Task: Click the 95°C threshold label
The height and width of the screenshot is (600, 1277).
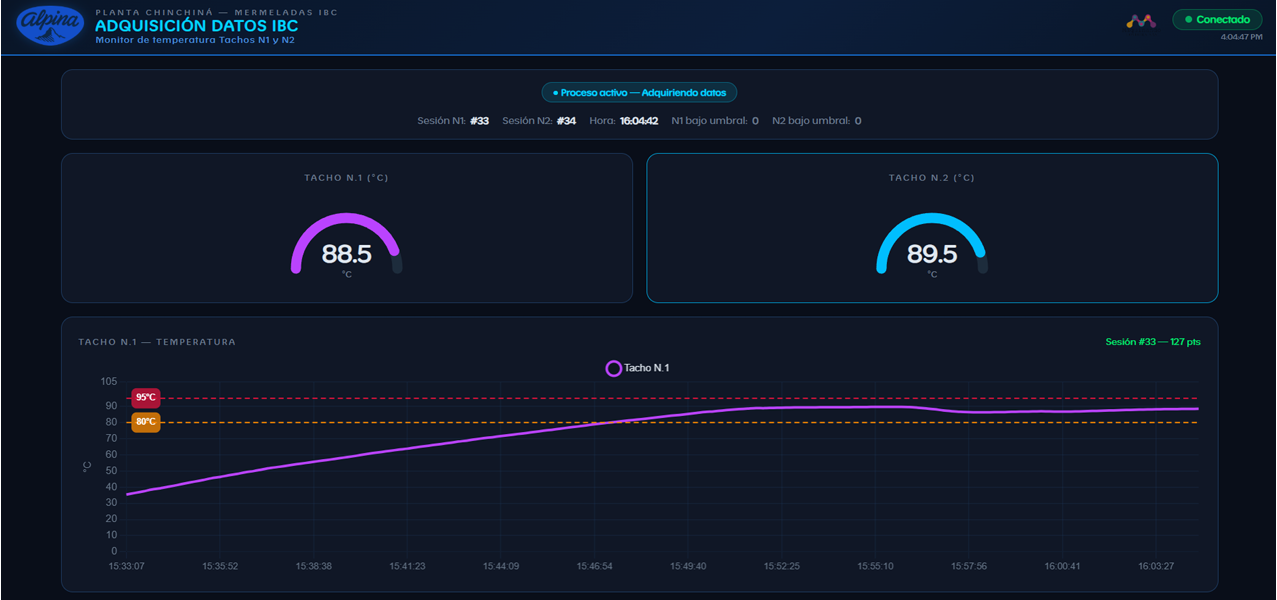Action: click(145, 398)
